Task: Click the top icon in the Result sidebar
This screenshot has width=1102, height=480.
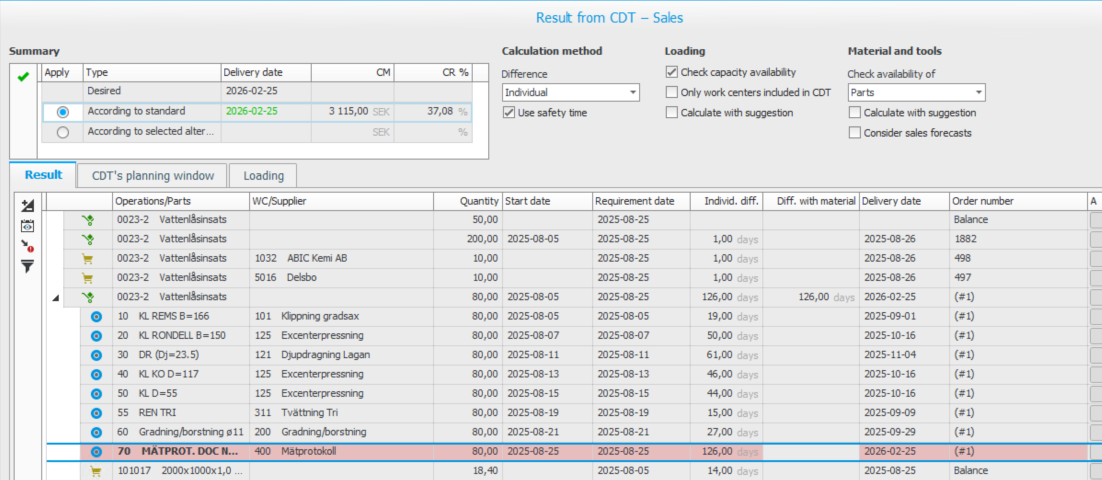Action: [27, 205]
